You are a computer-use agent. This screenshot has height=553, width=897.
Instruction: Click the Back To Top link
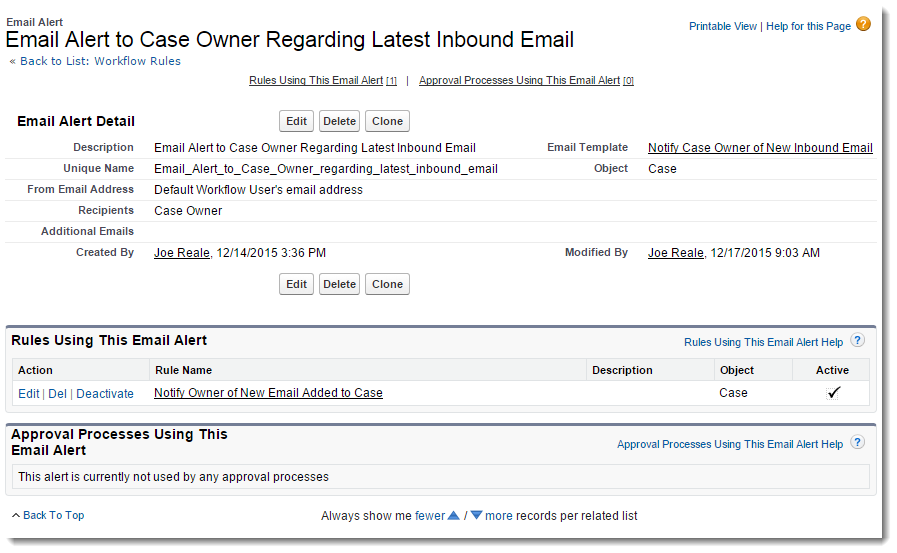click(53, 515)
